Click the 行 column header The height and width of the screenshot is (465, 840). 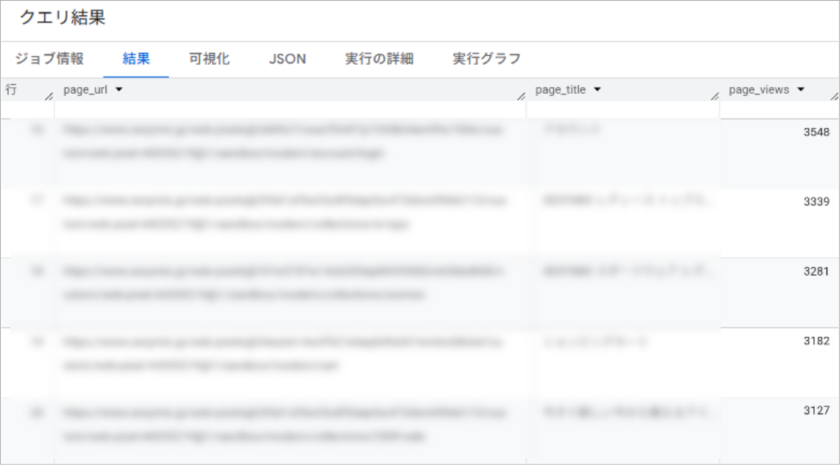tap(11, 90)
